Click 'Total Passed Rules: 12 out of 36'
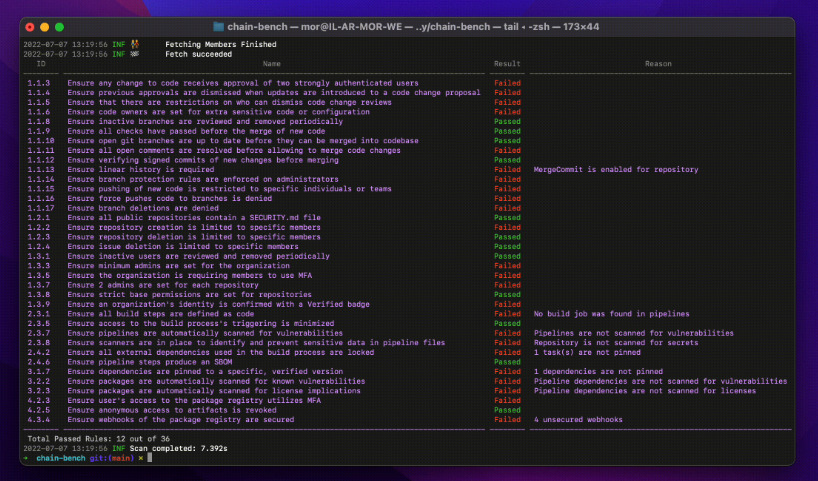The height and width of the screenshot is (481, 818). click(98, 439)
